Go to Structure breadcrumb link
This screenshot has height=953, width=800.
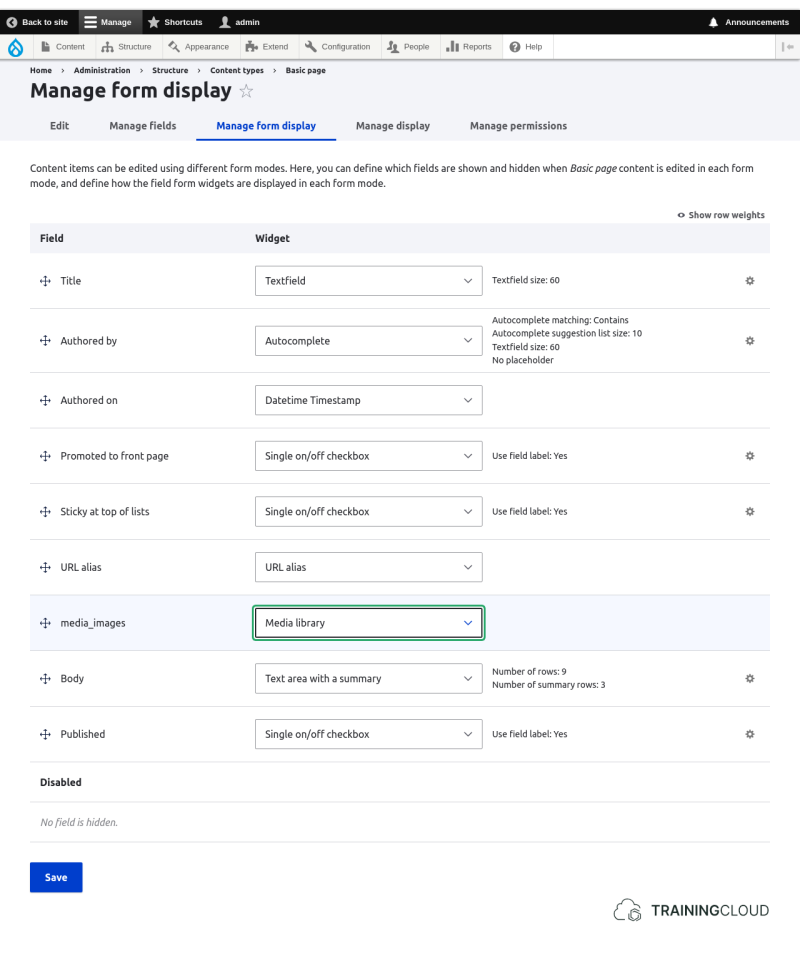(170, 71)
